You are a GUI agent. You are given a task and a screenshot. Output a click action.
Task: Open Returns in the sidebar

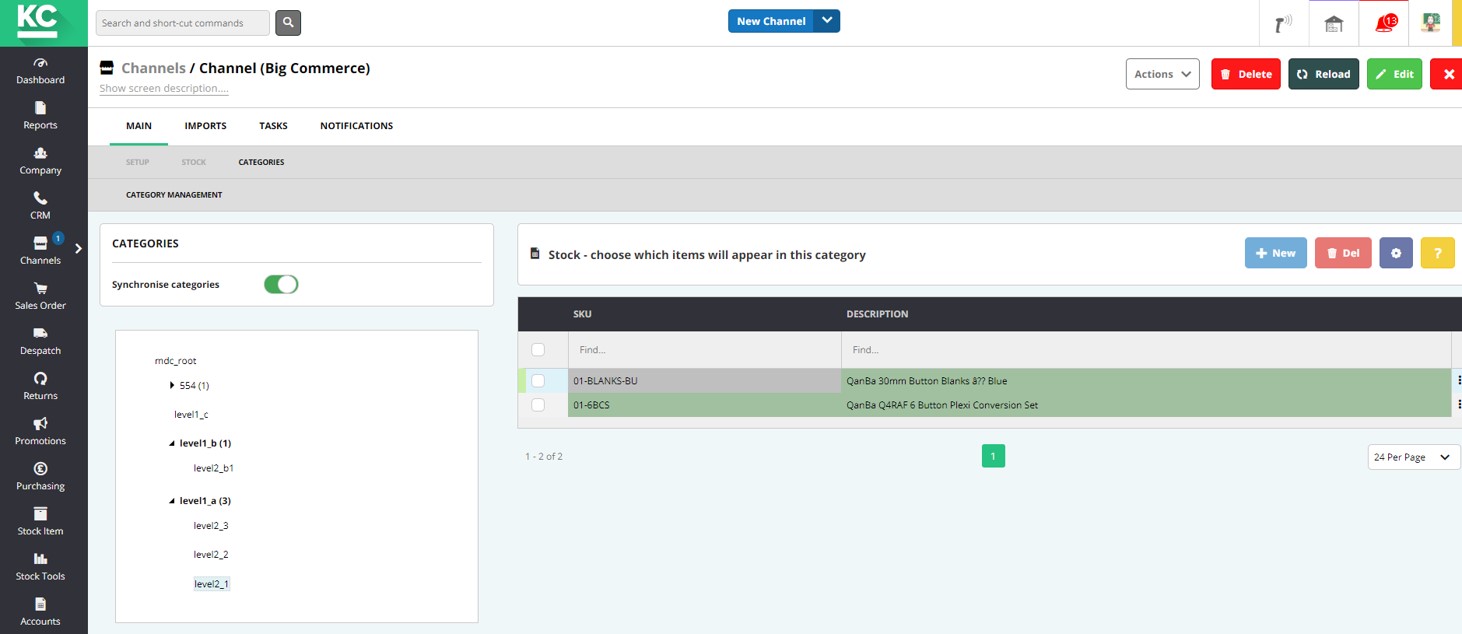point(40,385)
